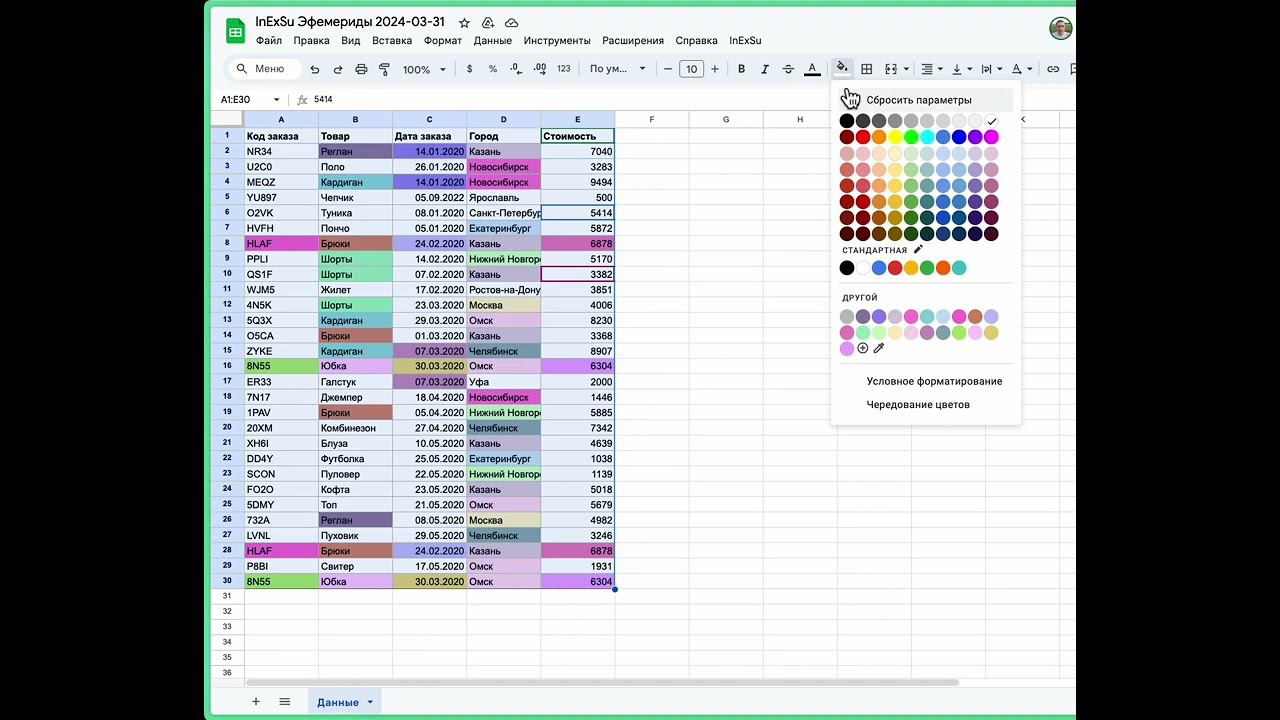Open the Инструменты menu
This screenshot has width=1280, height=720.
coord(557,41)
